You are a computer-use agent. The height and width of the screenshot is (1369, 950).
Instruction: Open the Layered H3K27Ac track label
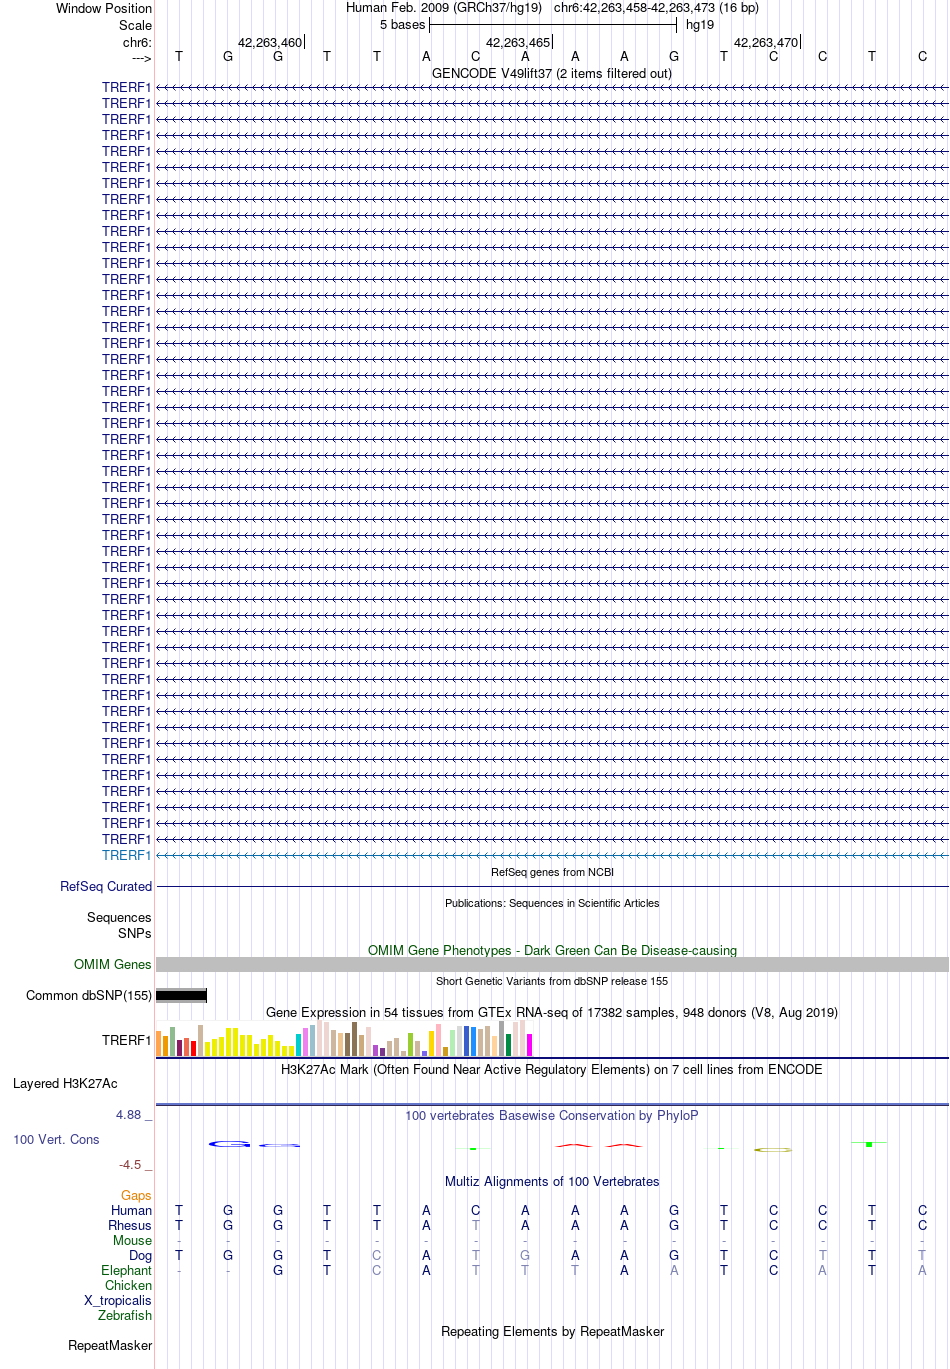(x=65, y=1083)
